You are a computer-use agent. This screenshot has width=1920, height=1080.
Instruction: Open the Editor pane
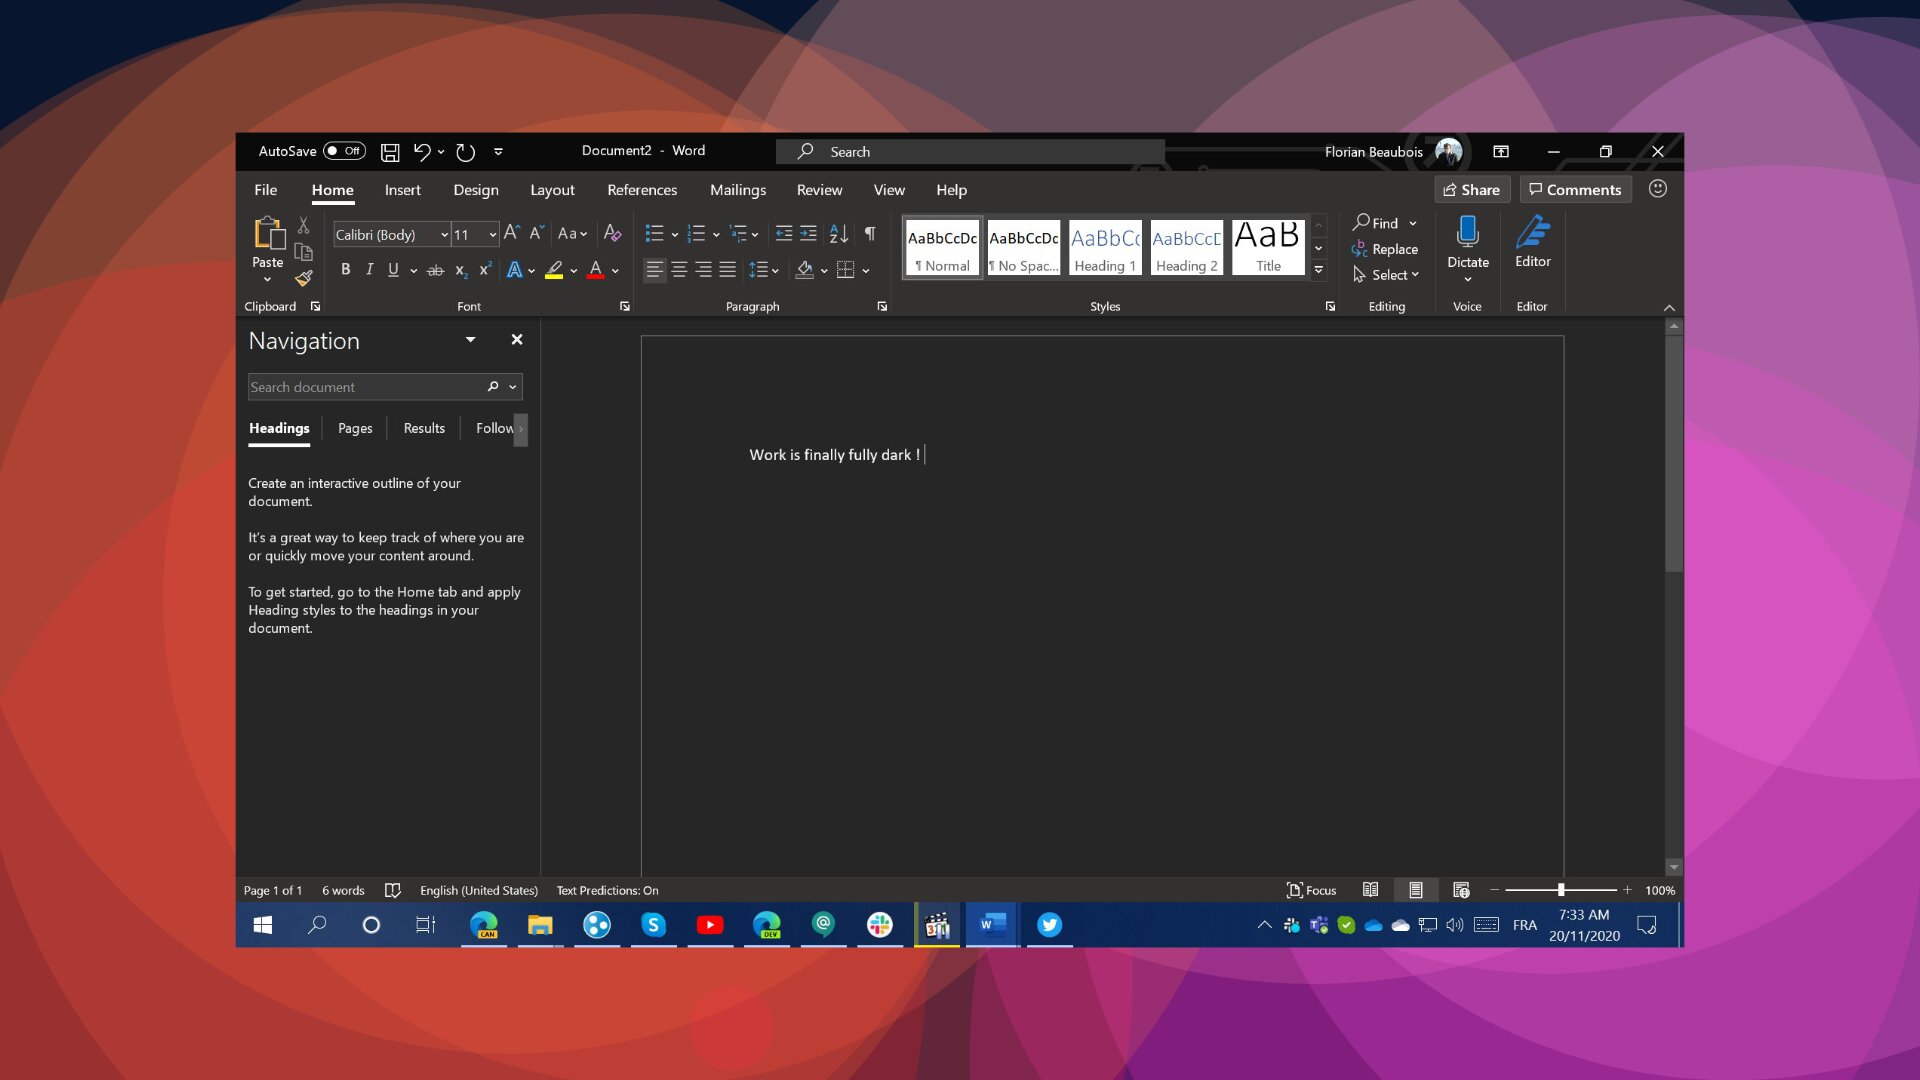pyautogui.click(x=1532, y=243)
